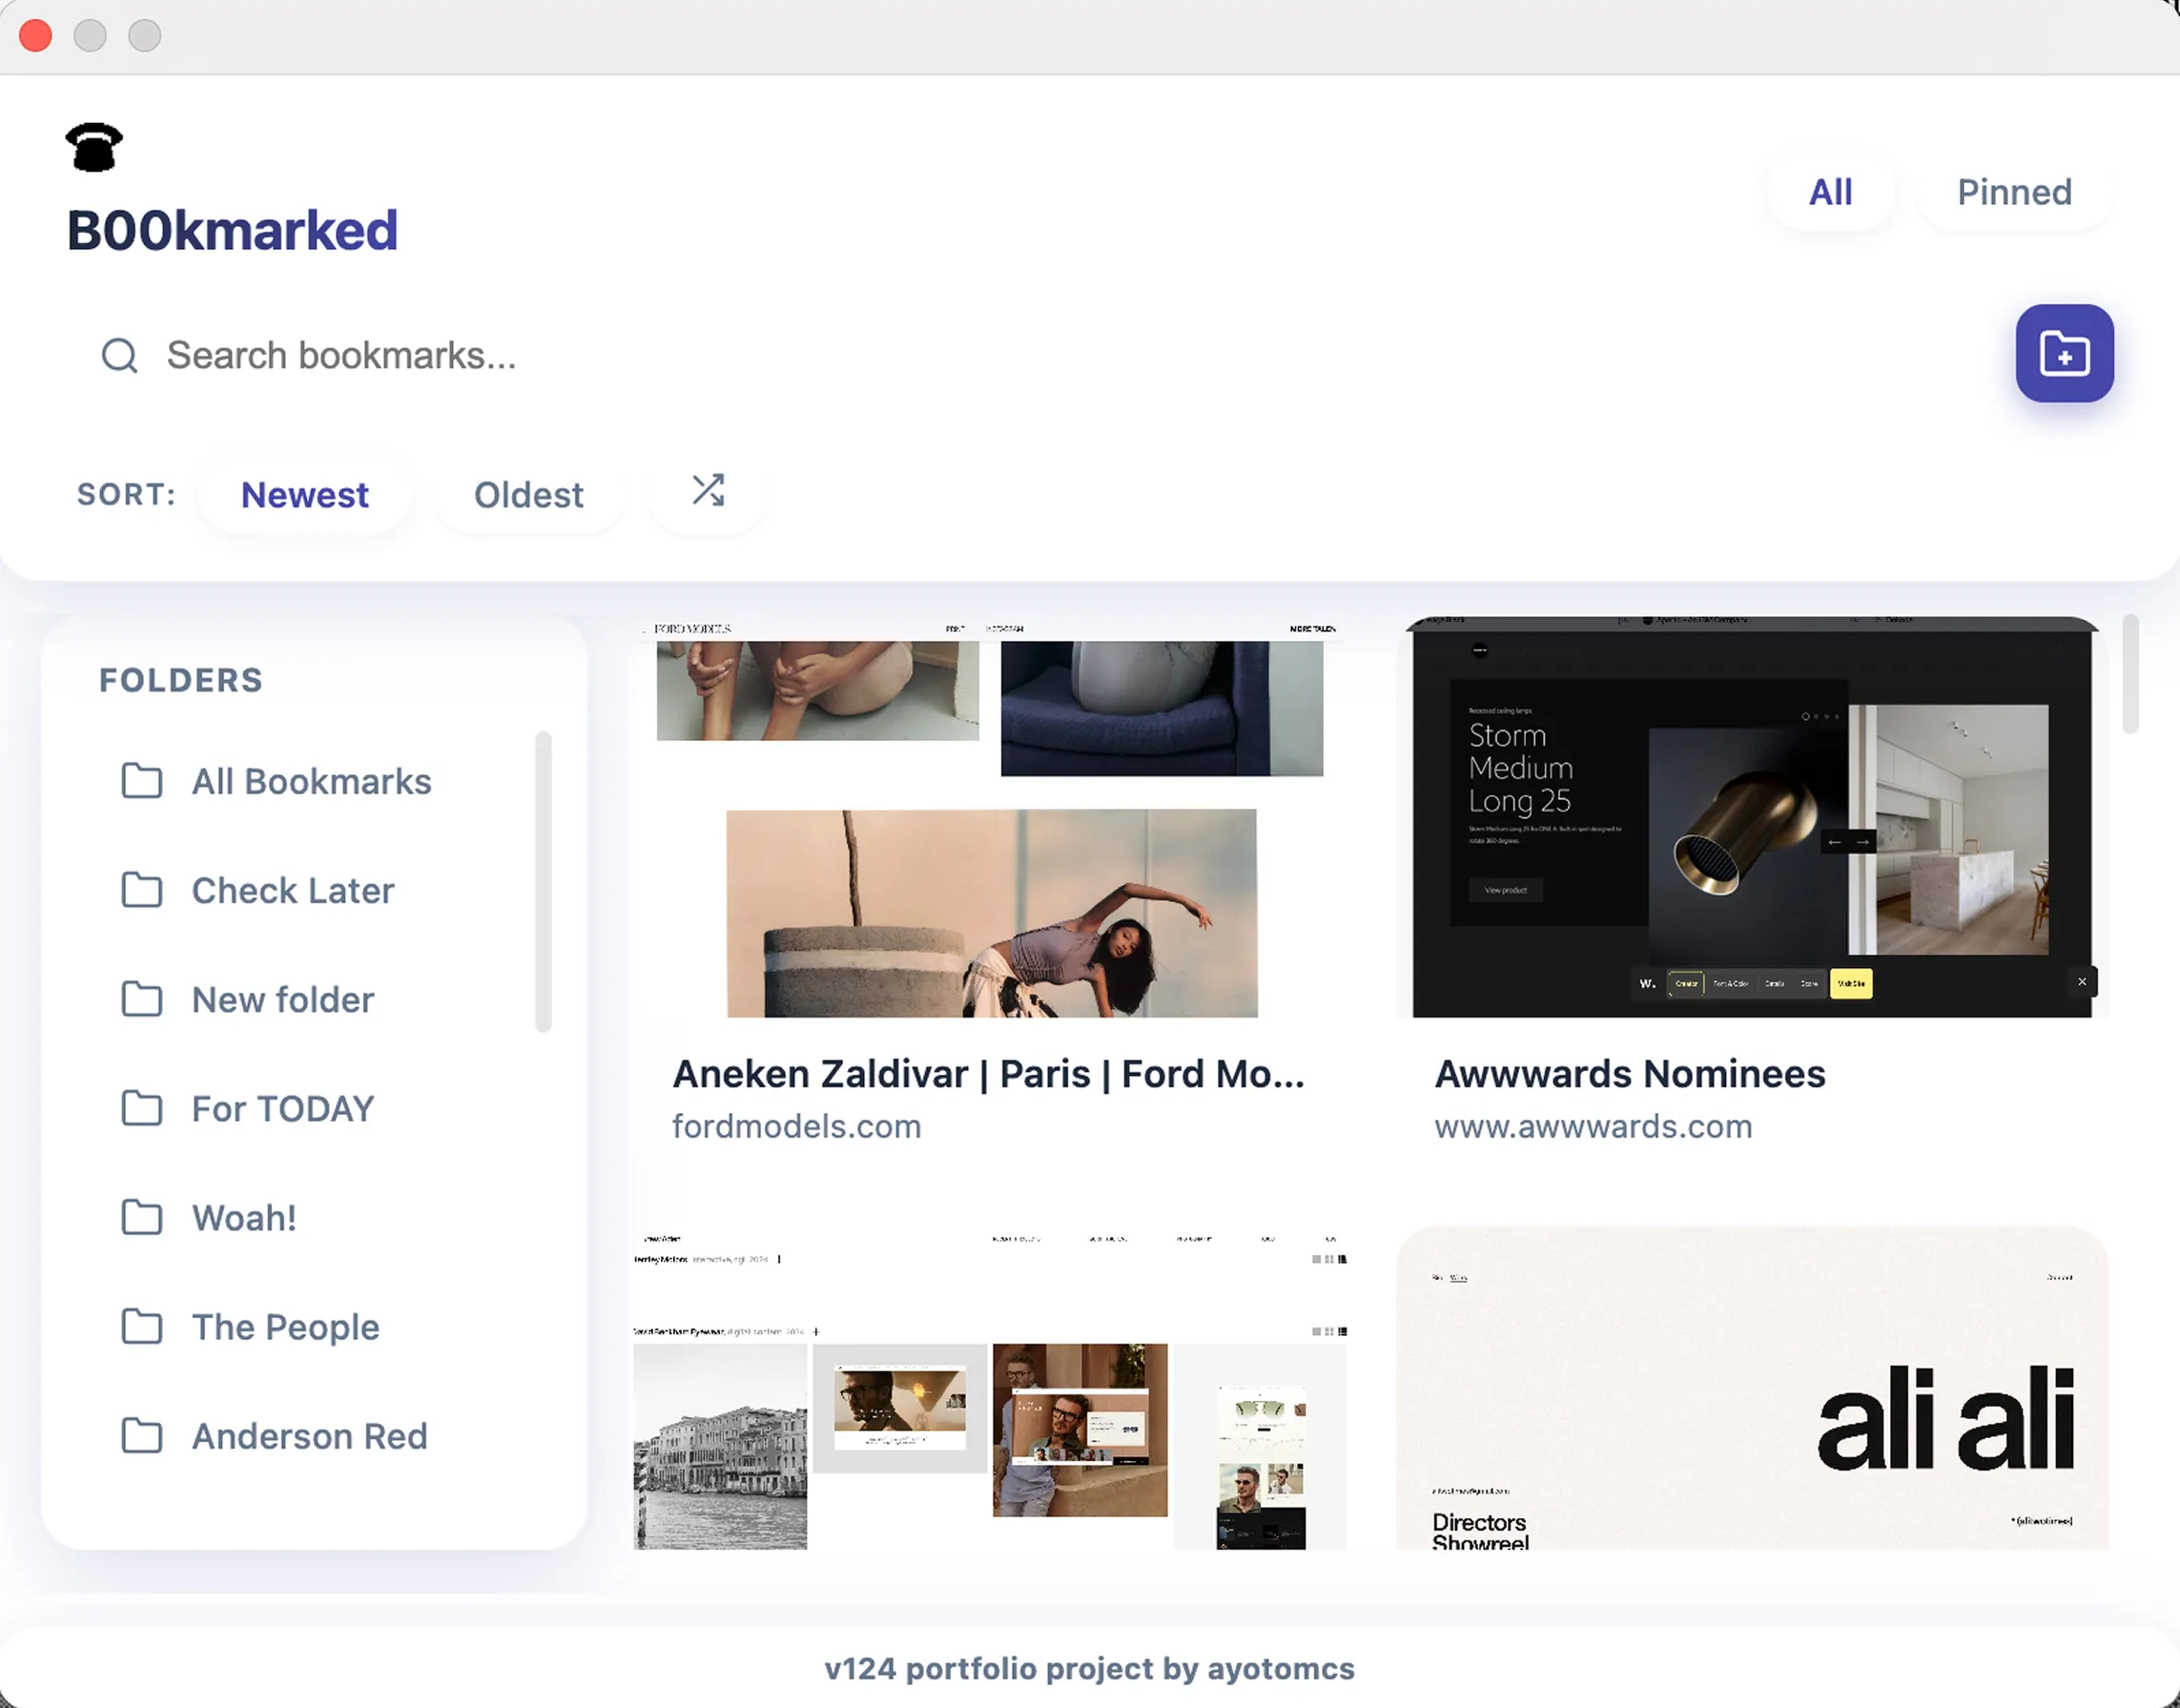Click the folders list scrollbar
Image resolution: width=2180 pixels, height=1708 pixels.
point(543,880)
